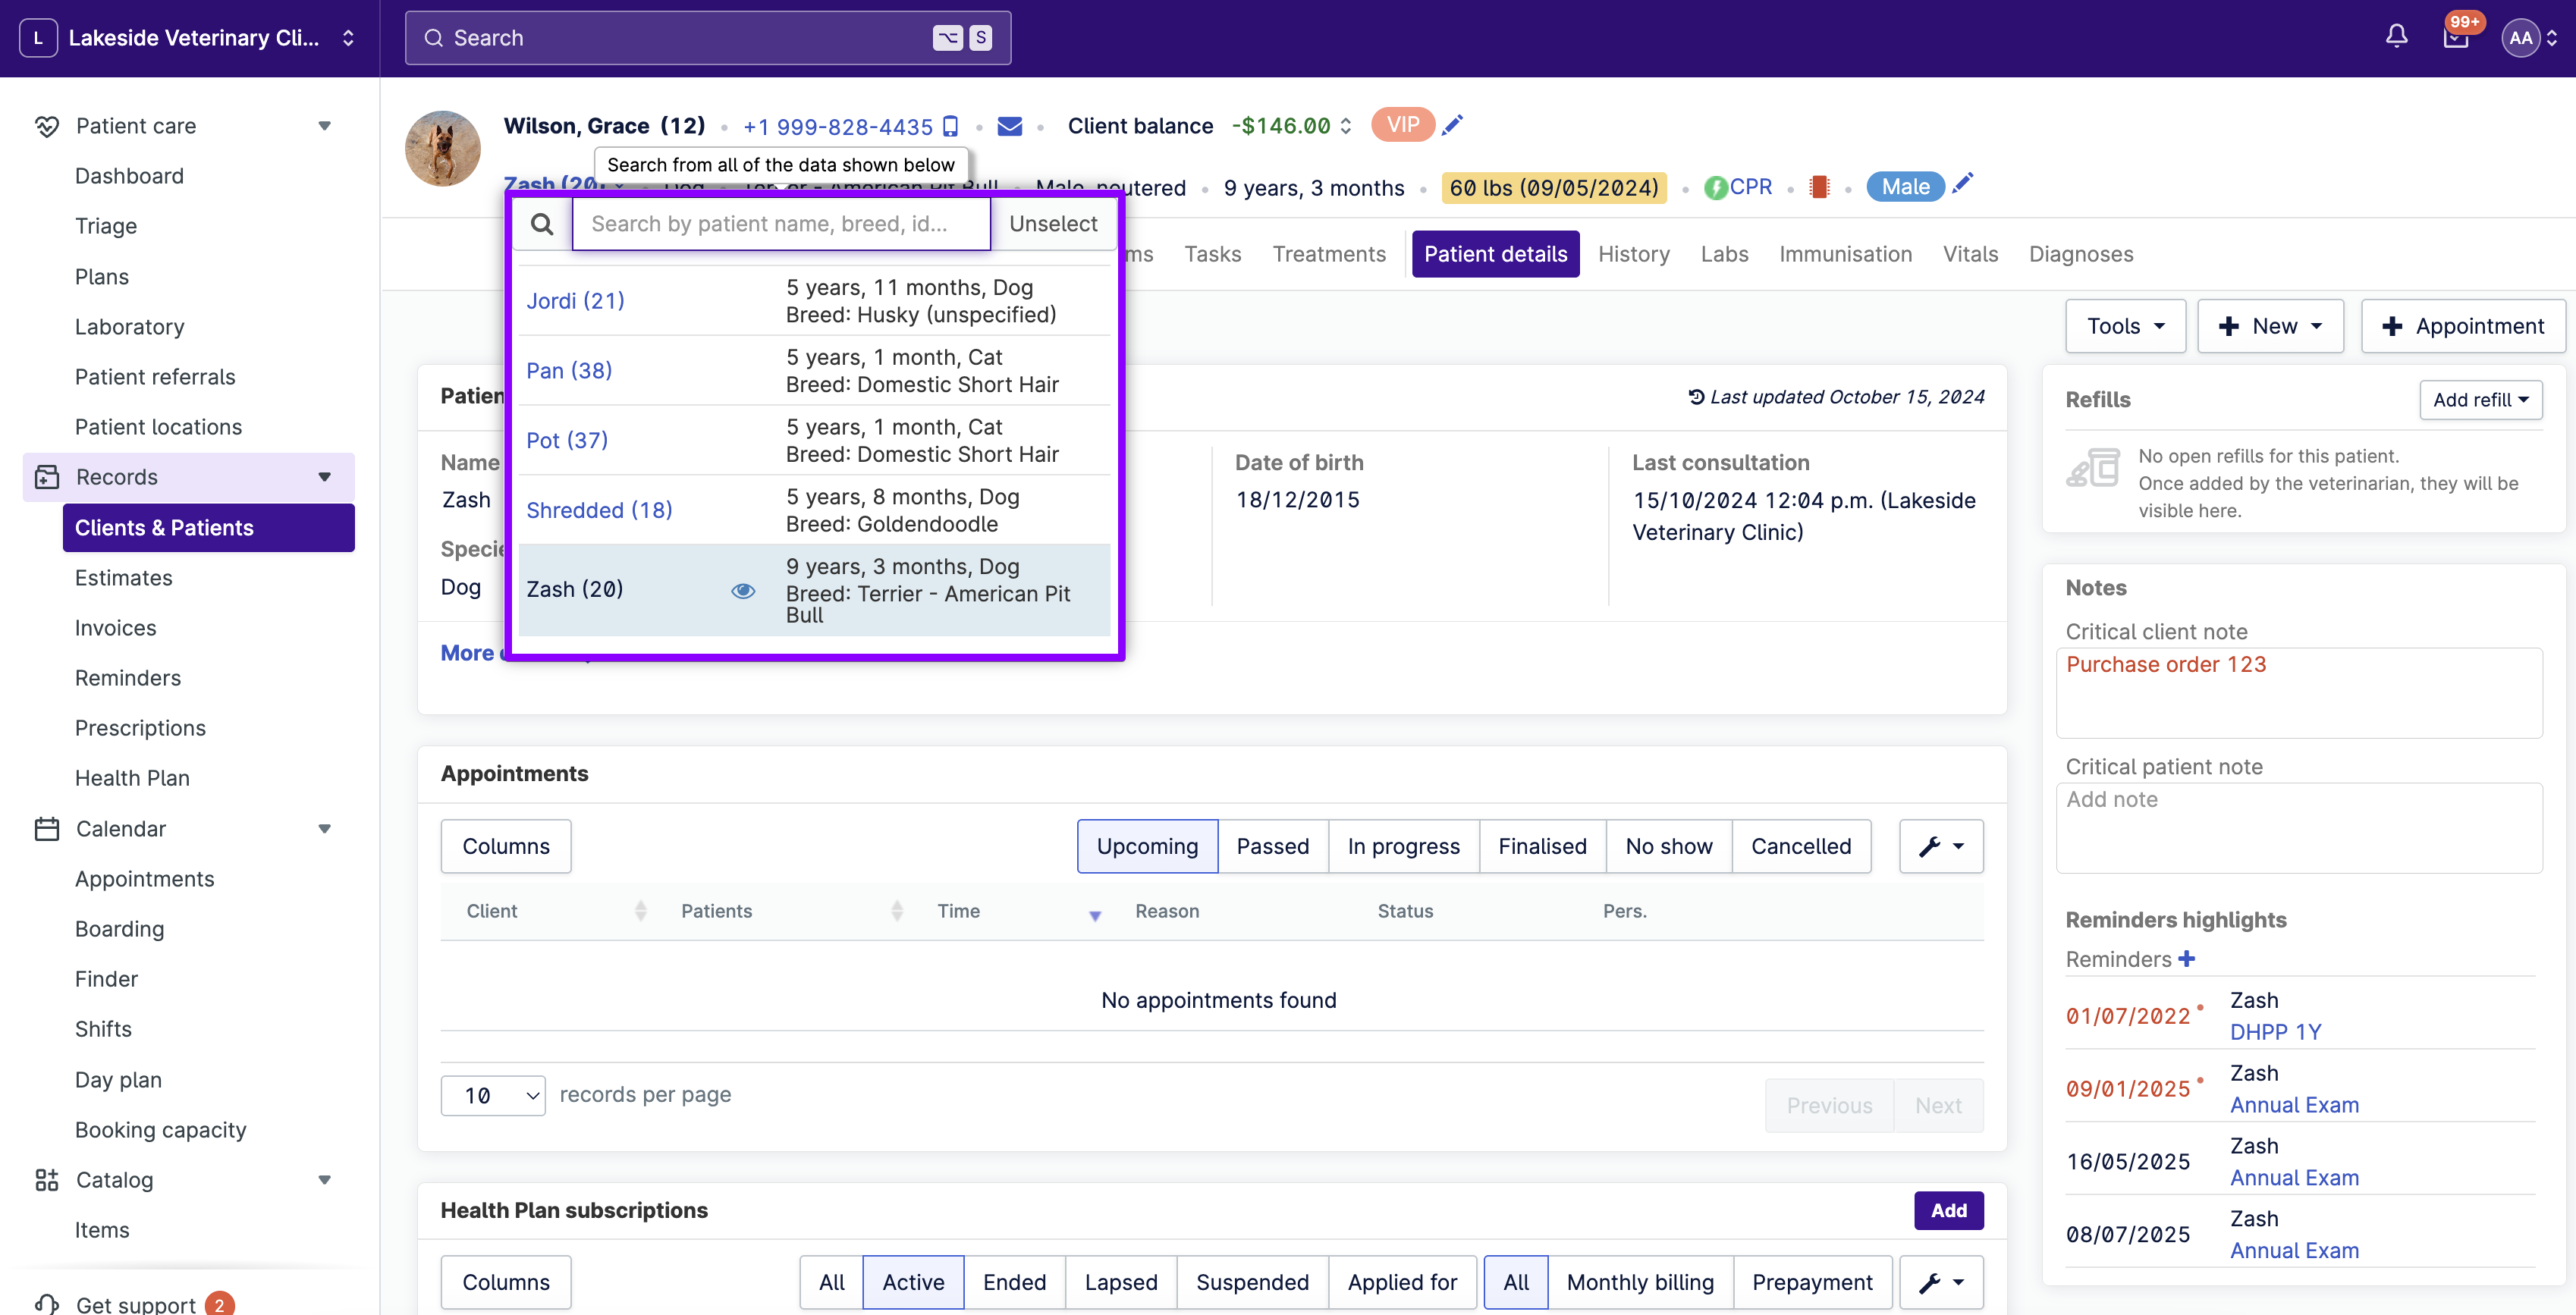This screenshot has width=2576, height=1315.
Task: Click the CPR status badge
Action: (1739, 186)
